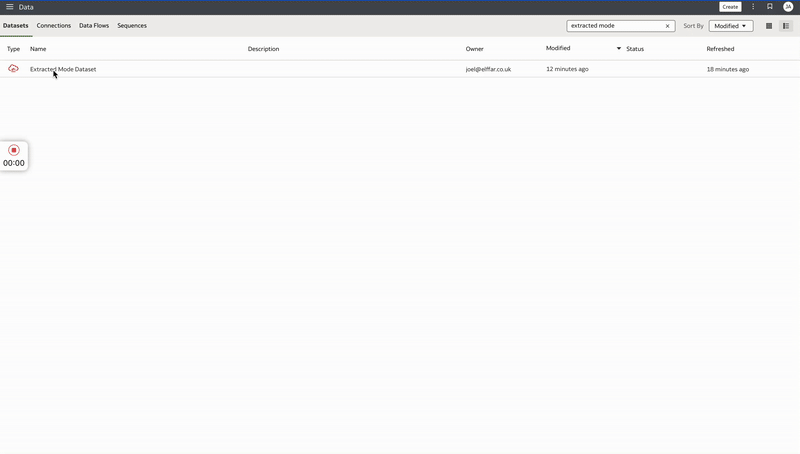Switch to the Datasets tab
This screenshot has height=454, width=800.
(x=16, y=26)
